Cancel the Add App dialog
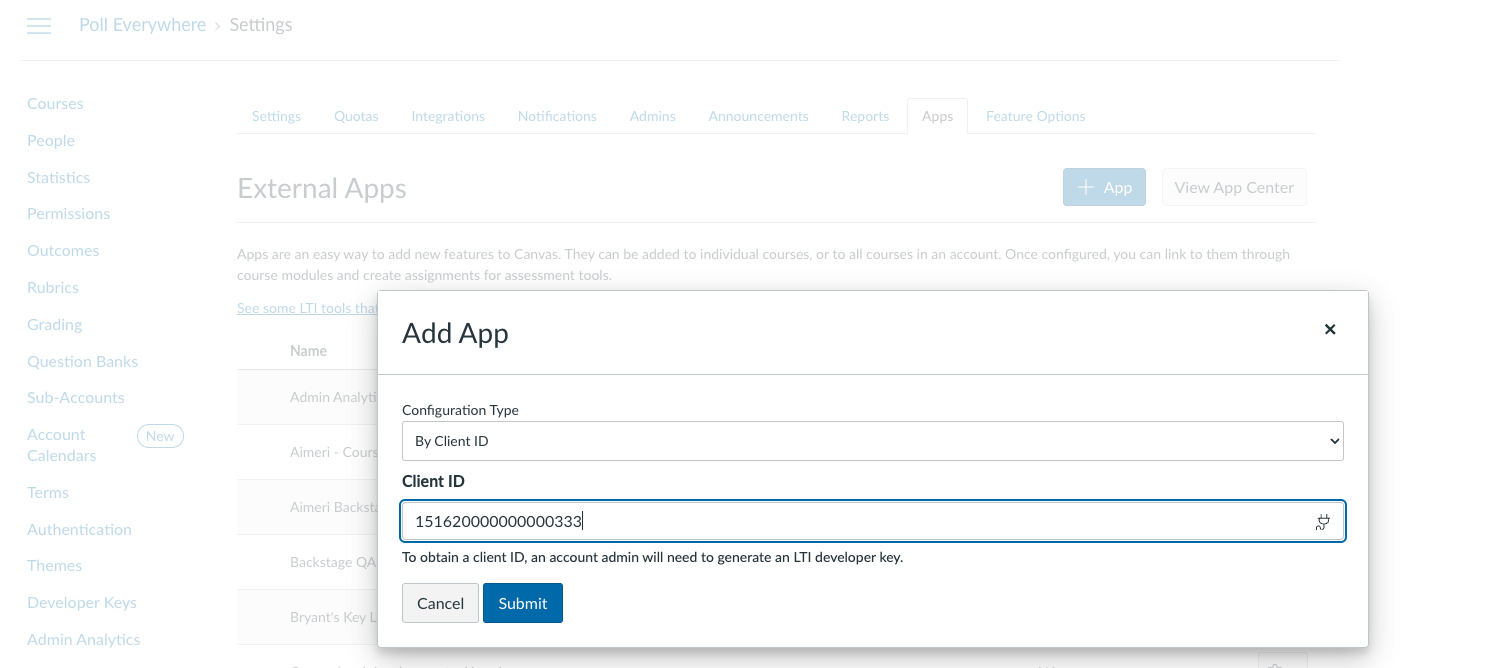This screenshot has width=1488, height=668. pyautogui.click(x=440, y=603)
